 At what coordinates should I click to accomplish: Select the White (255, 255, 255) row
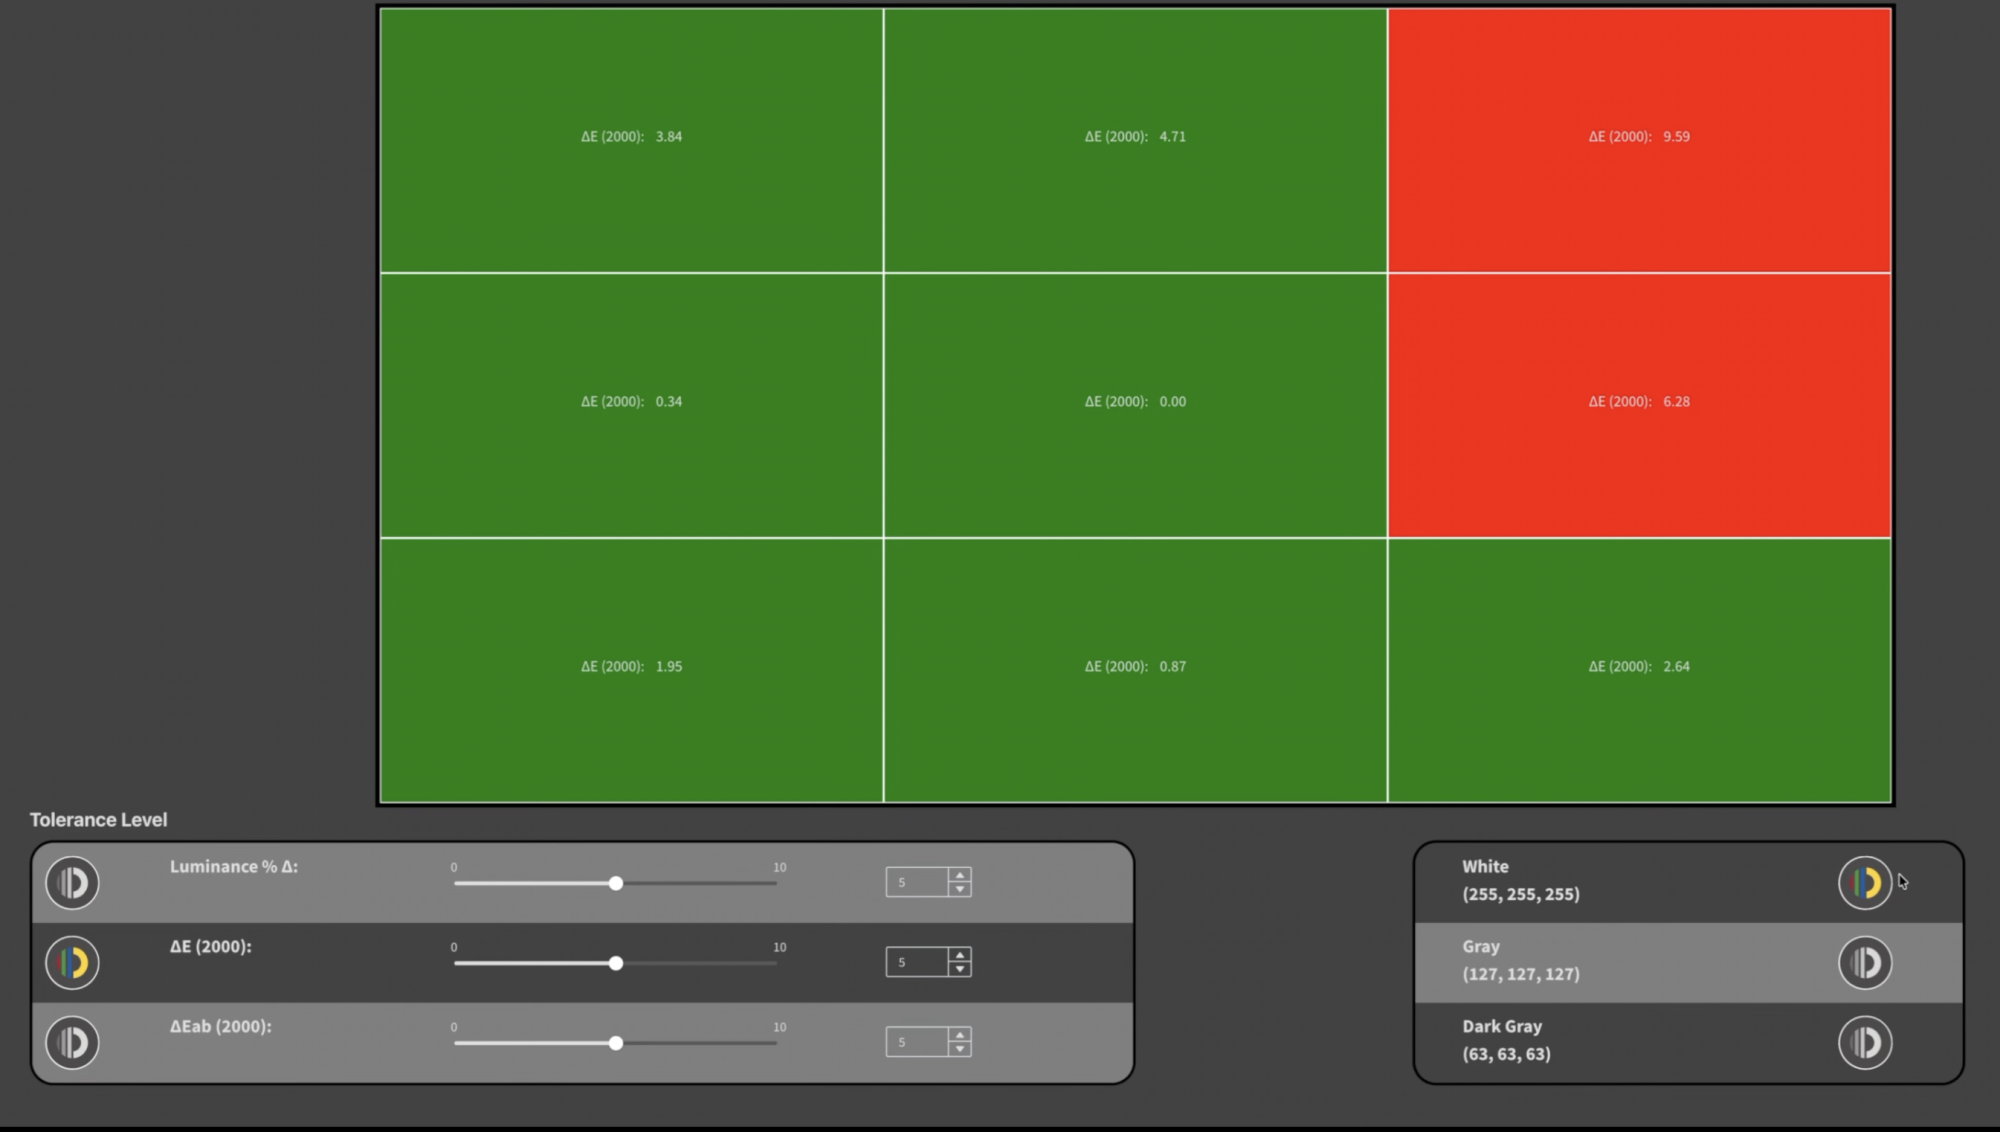[1600, 880]
